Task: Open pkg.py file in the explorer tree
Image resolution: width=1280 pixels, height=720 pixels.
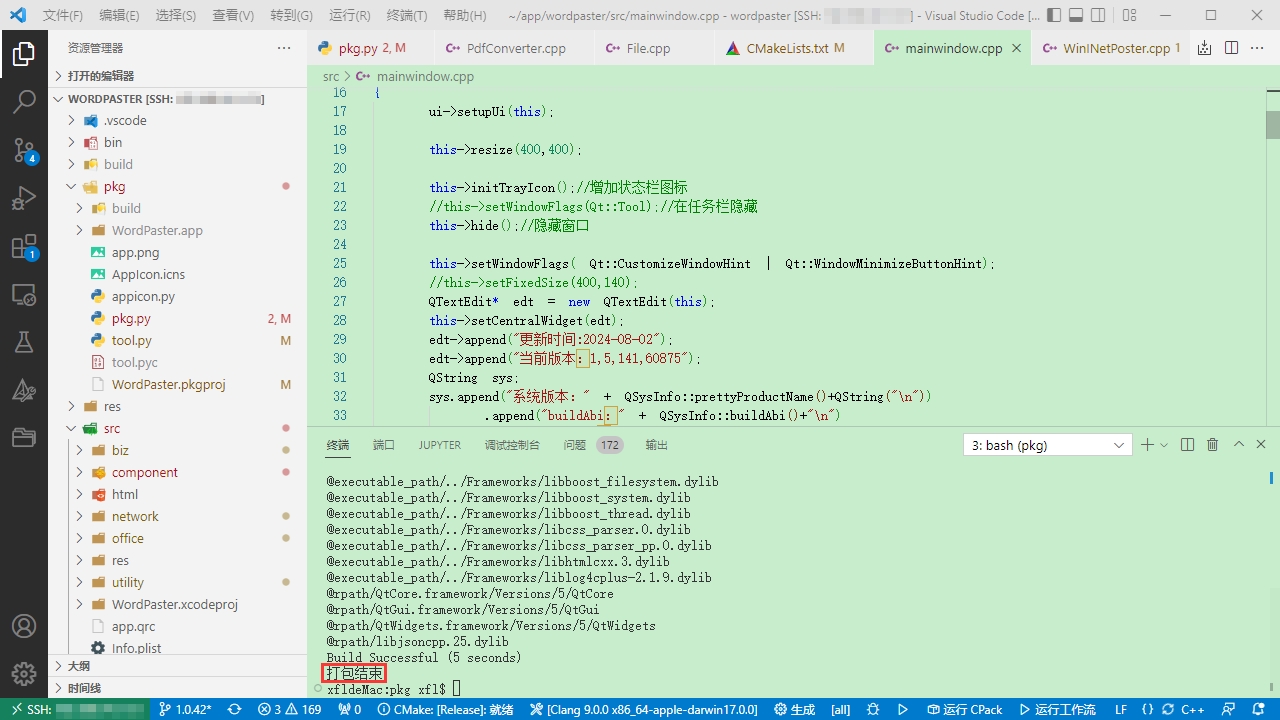Action: (x=131, y=318)
